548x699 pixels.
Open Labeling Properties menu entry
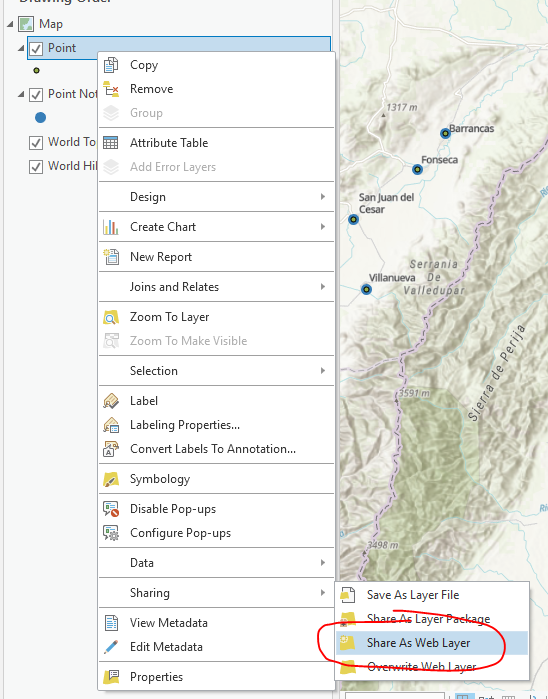216,425
